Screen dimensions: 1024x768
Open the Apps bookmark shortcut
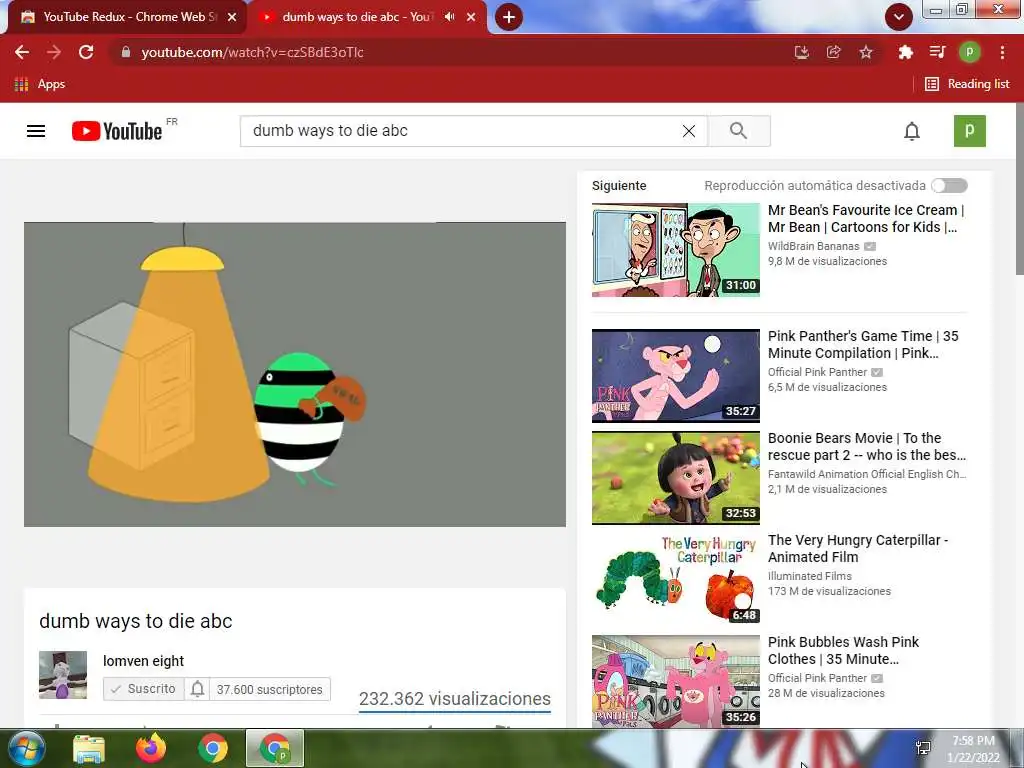click(40, 84)
